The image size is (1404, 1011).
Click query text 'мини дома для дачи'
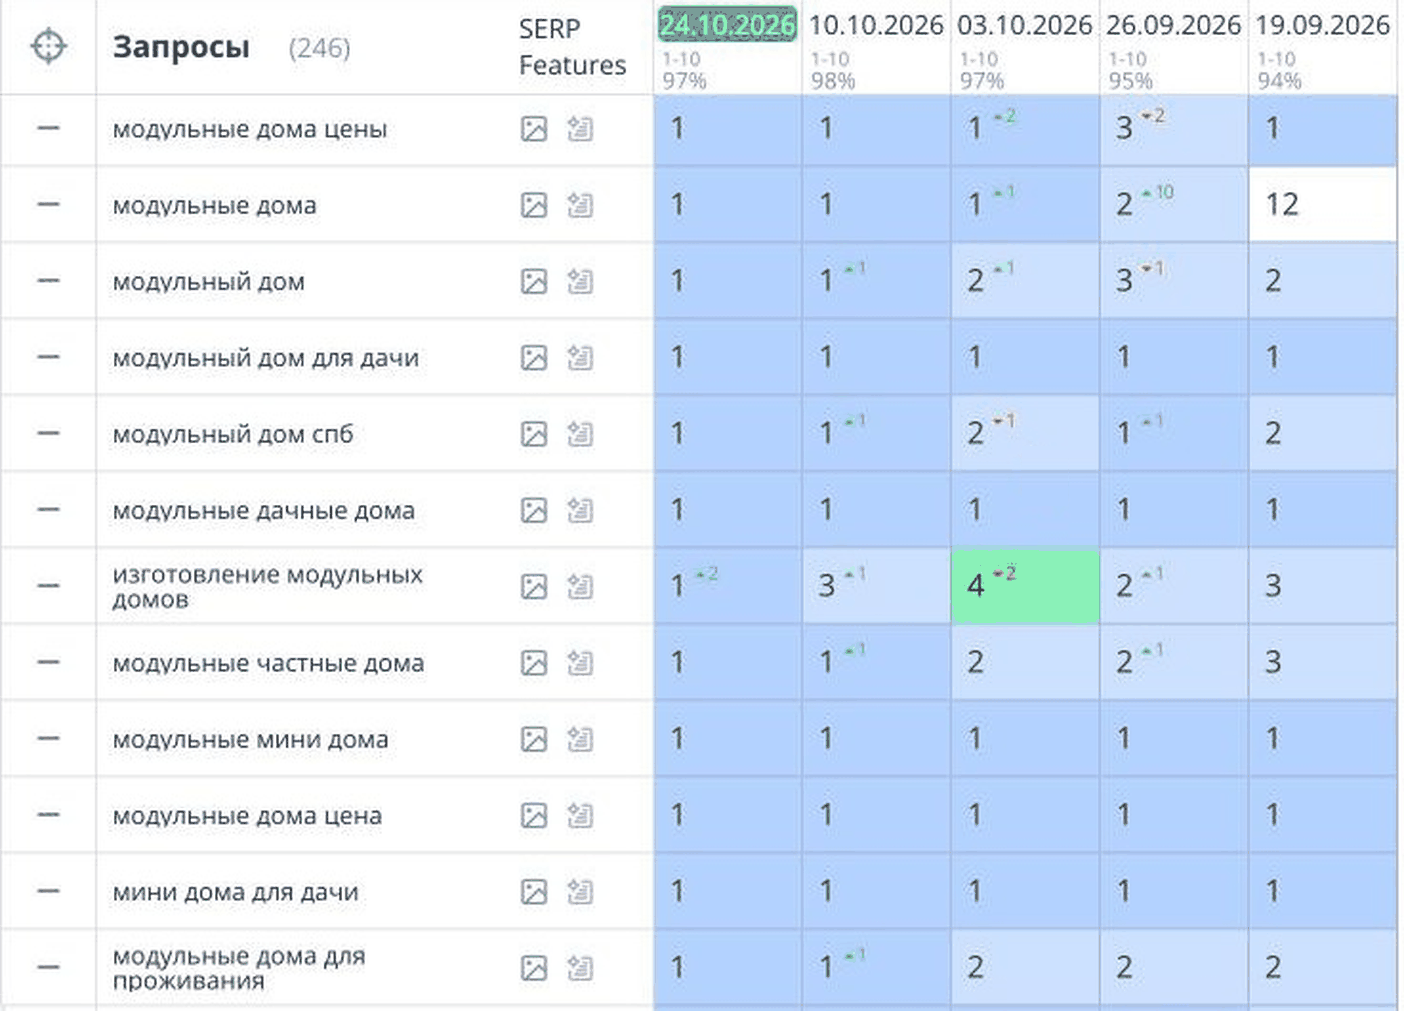(x=235, y=892)
